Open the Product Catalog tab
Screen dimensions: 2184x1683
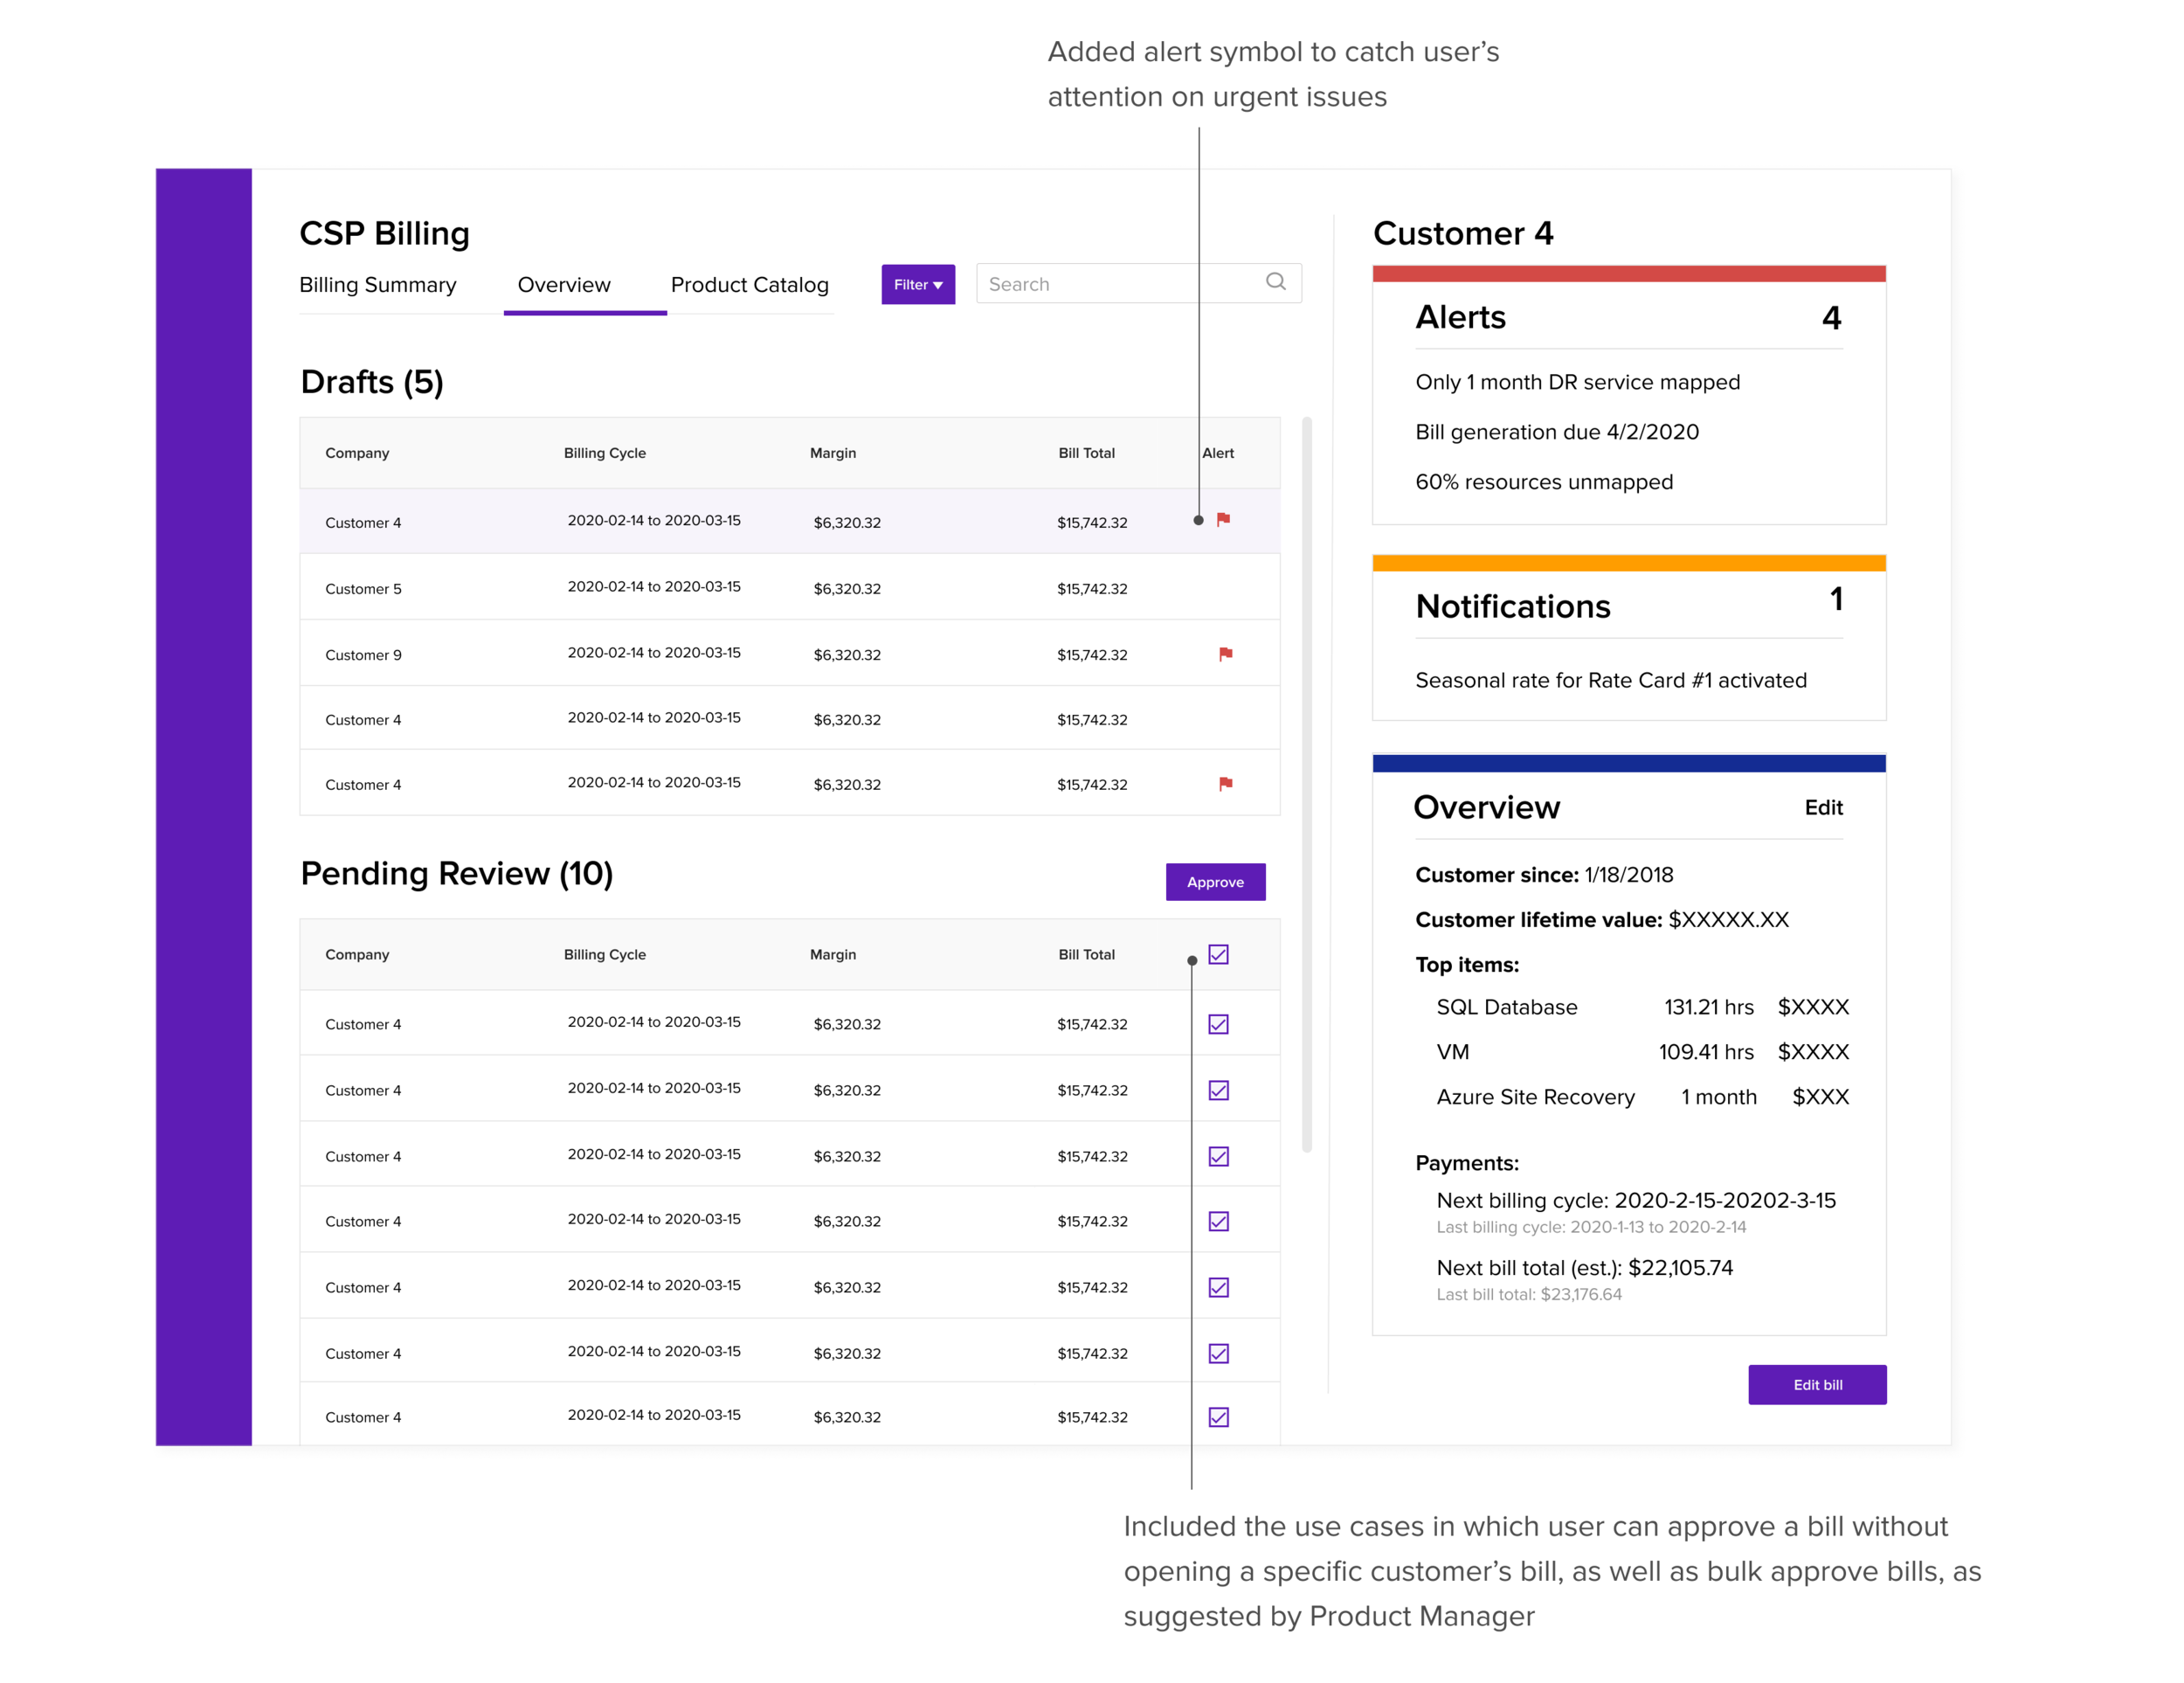[x=750, y=284]
